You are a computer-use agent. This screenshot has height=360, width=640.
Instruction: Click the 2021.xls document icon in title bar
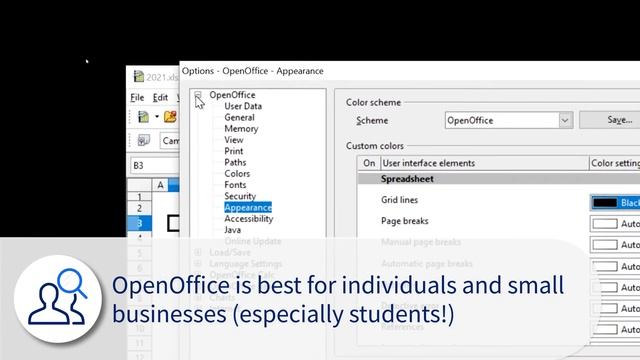(x=139, y=76)
